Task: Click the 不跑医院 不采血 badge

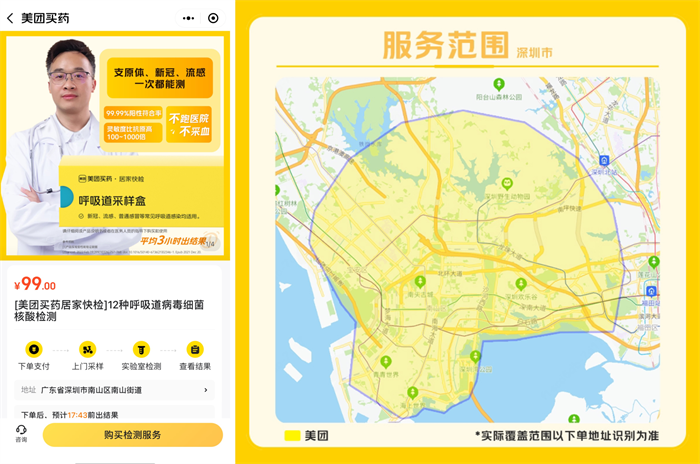Action: 189,125
